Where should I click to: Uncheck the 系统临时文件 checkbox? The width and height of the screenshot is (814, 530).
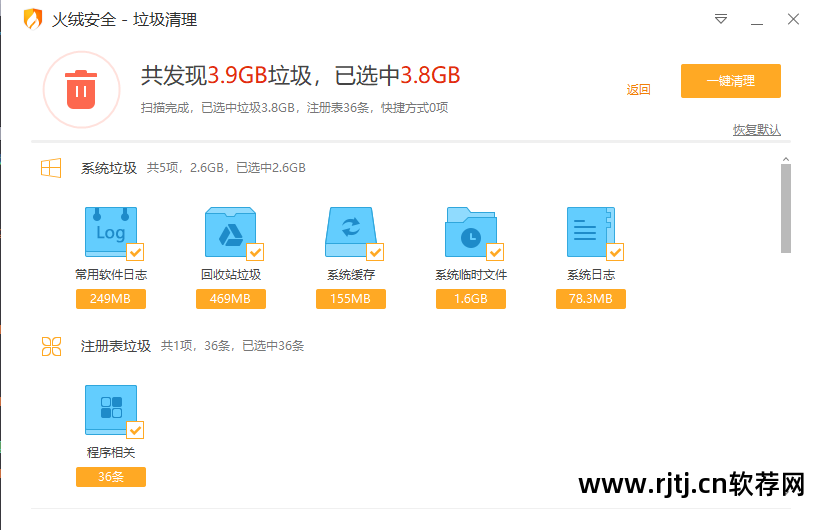tap(495, 252)
